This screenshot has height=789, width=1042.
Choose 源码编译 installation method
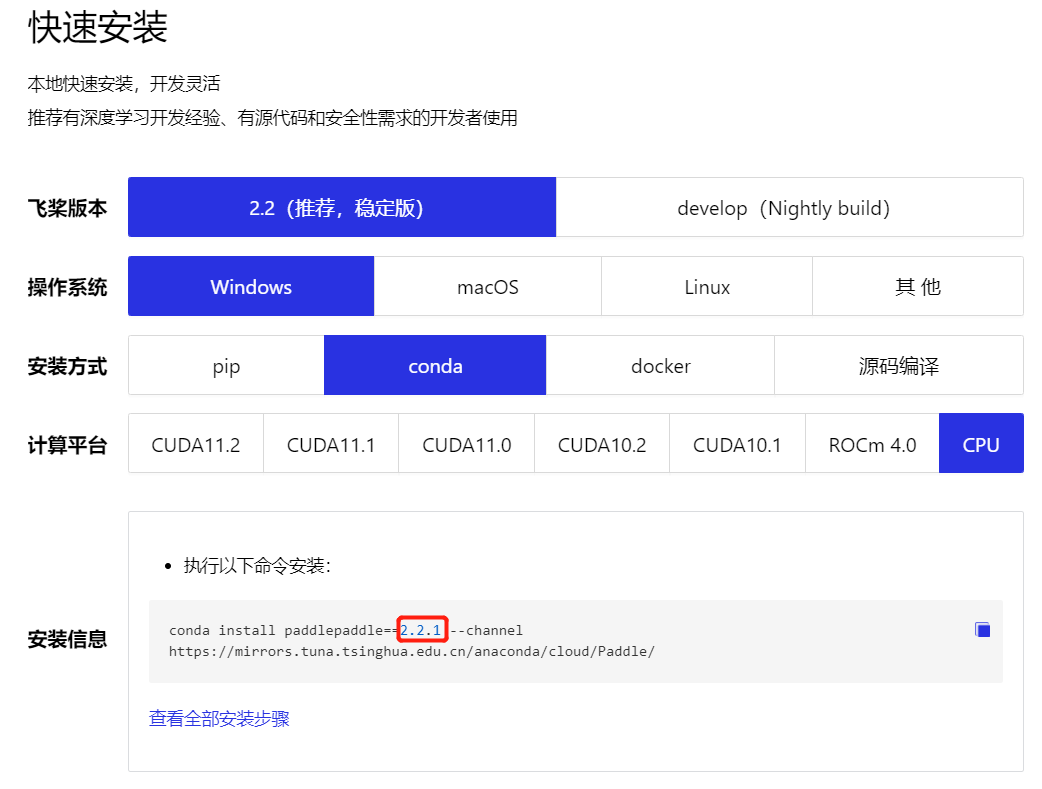[x=898, y=365]
